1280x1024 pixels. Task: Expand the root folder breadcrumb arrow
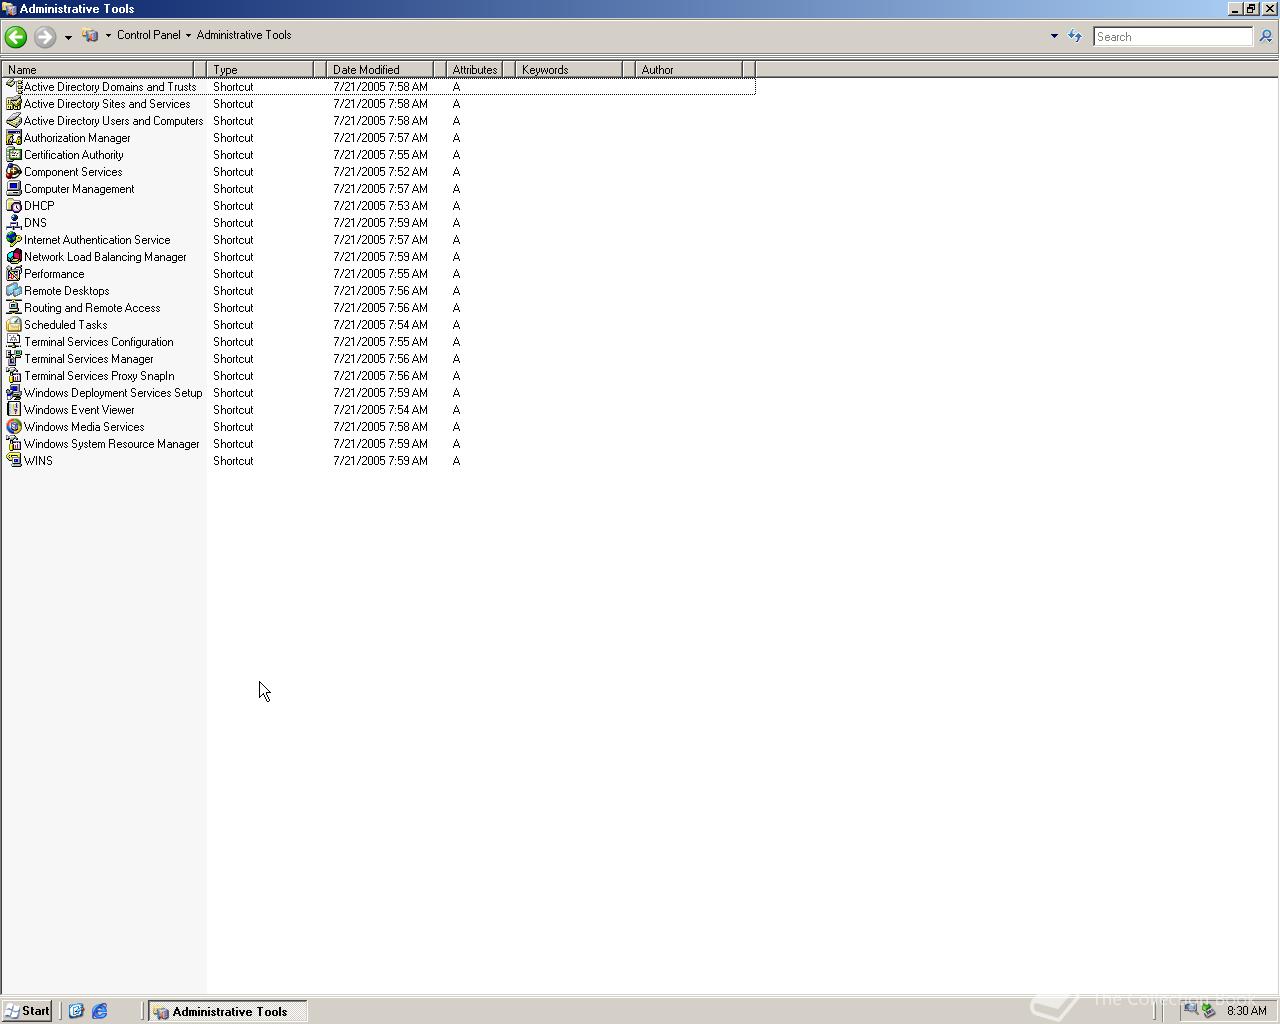point(108,36)
